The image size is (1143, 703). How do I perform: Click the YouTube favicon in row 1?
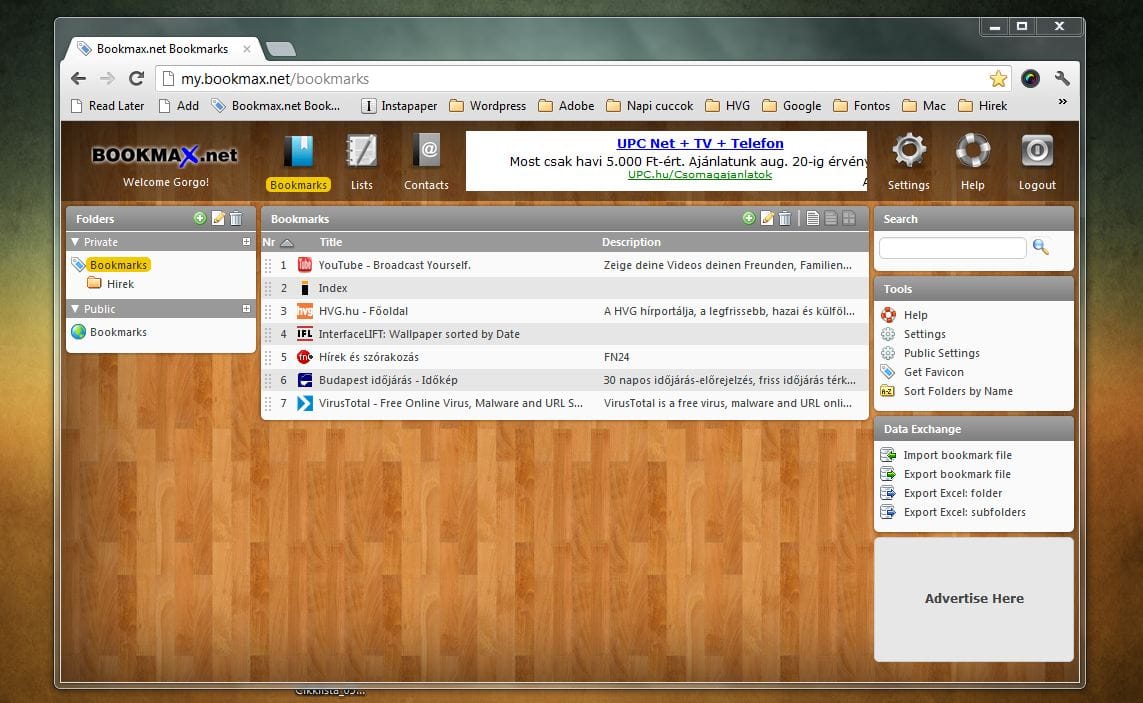pos(305,265)
